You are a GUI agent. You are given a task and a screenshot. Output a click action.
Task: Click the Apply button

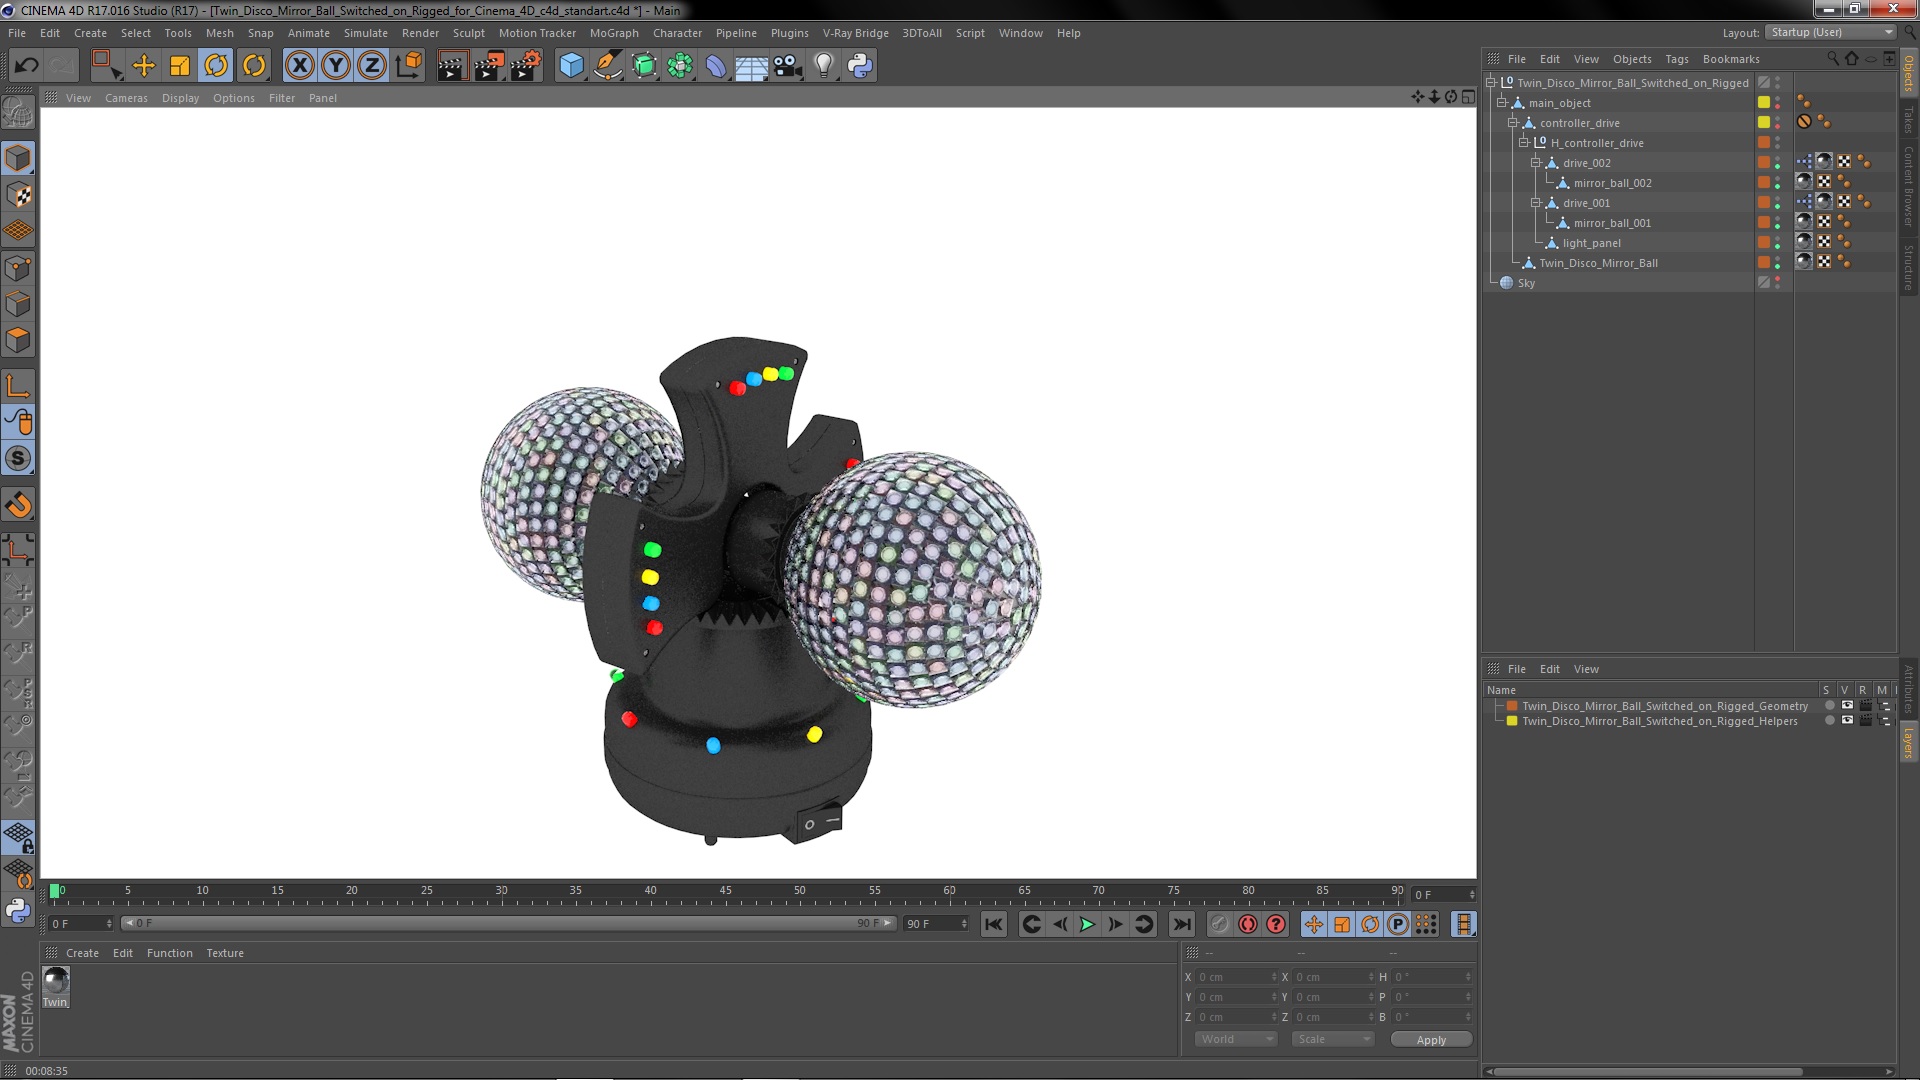[x=1431, y=1040]
